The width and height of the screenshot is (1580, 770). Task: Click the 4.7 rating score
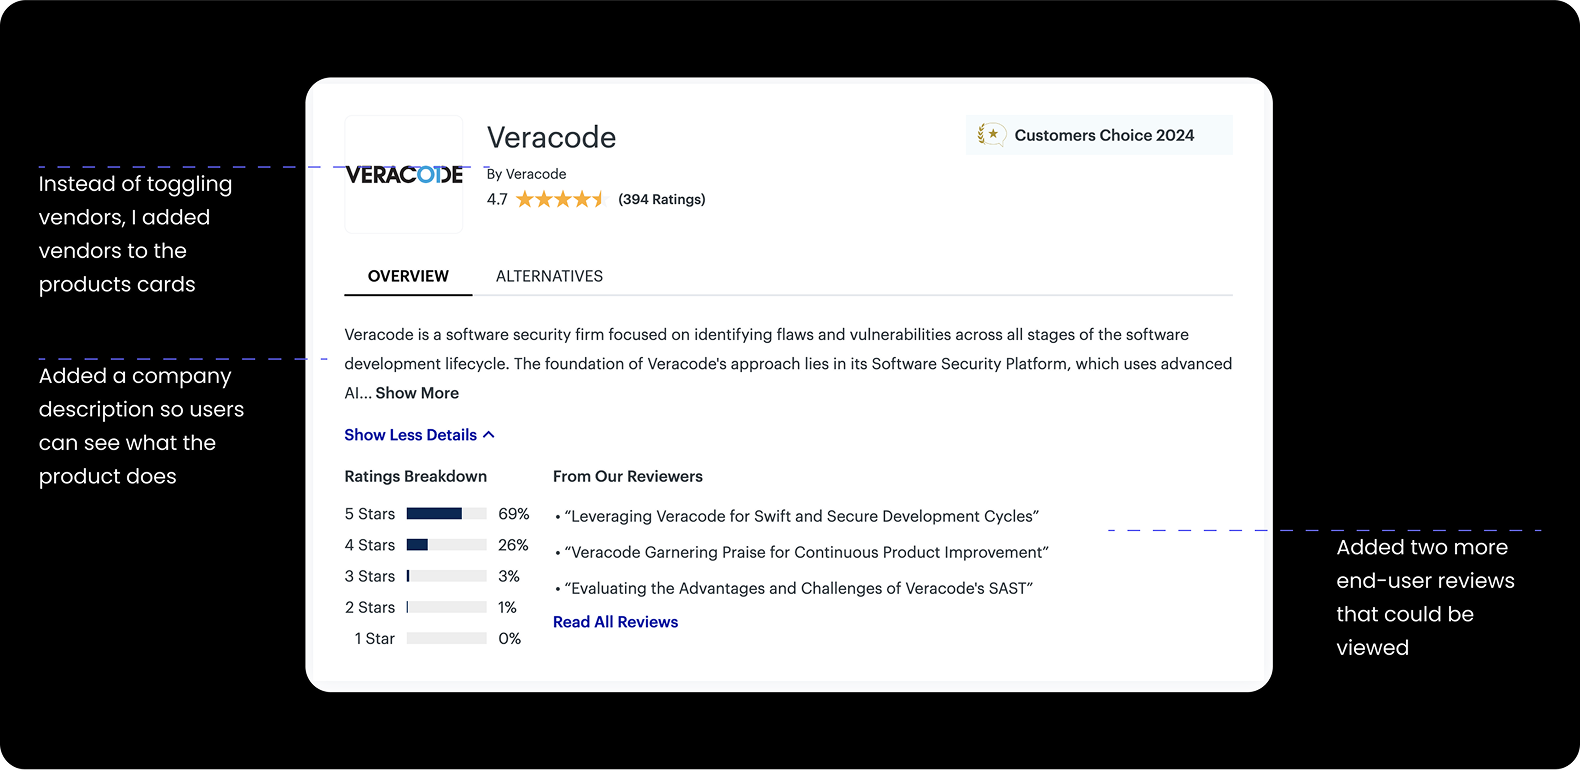click(497, 199)
